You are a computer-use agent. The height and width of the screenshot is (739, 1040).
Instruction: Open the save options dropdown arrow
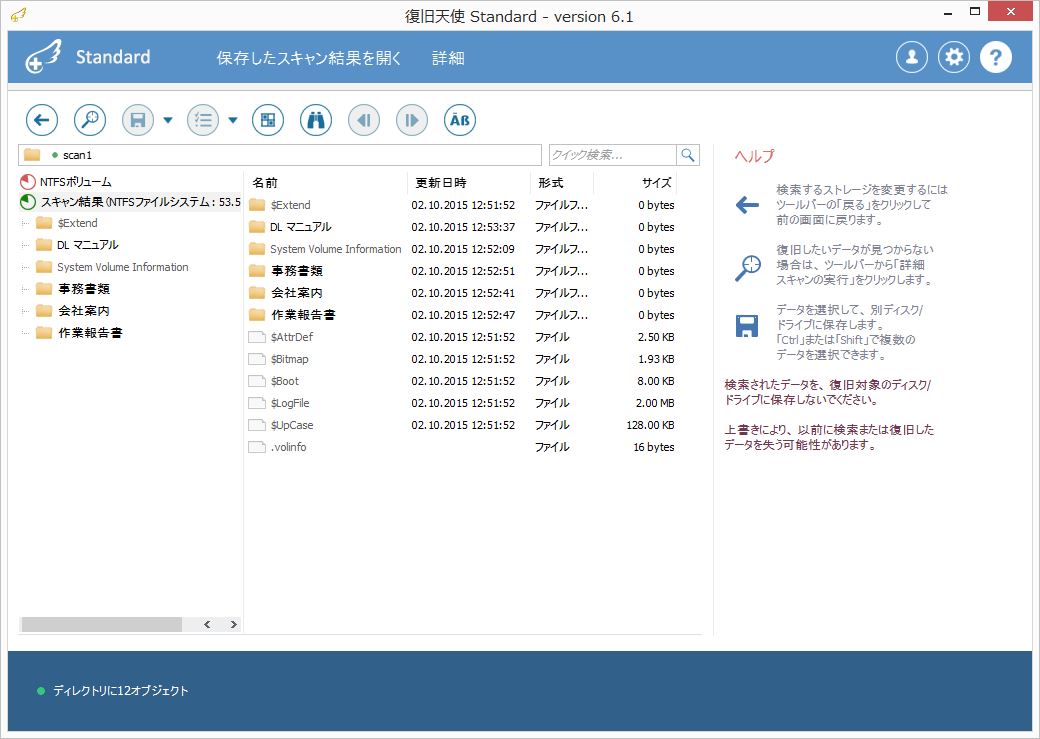[168, 120]
